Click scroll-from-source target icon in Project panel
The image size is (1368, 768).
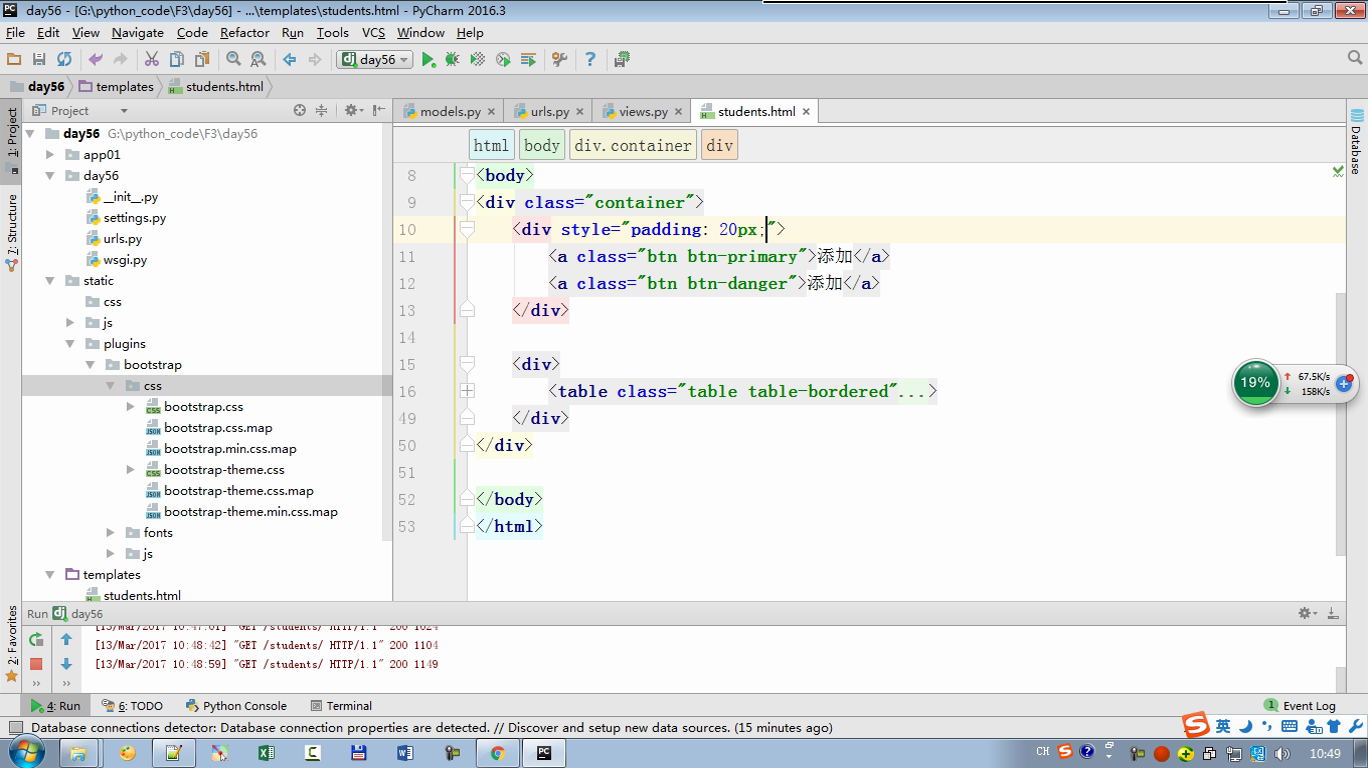tap(299, 111)
